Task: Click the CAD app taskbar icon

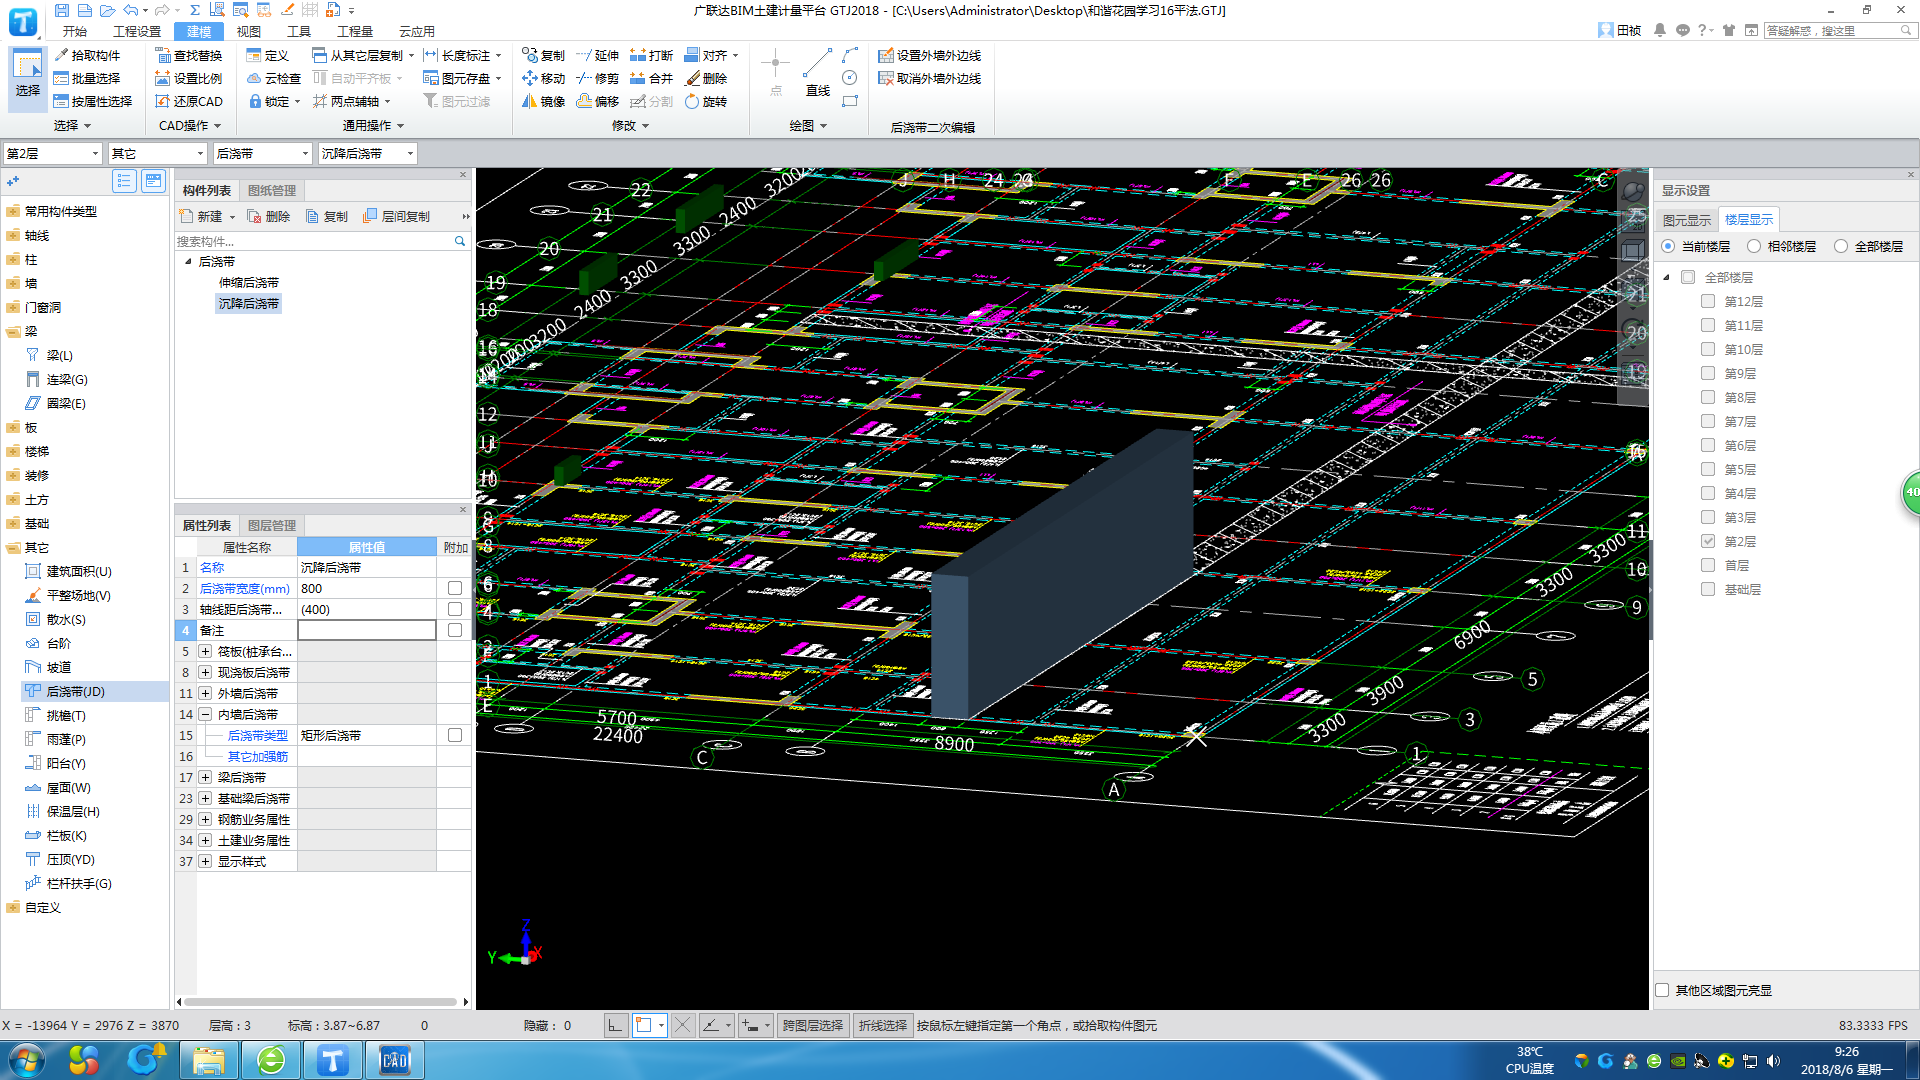Action: click(x=395, y=1060)
